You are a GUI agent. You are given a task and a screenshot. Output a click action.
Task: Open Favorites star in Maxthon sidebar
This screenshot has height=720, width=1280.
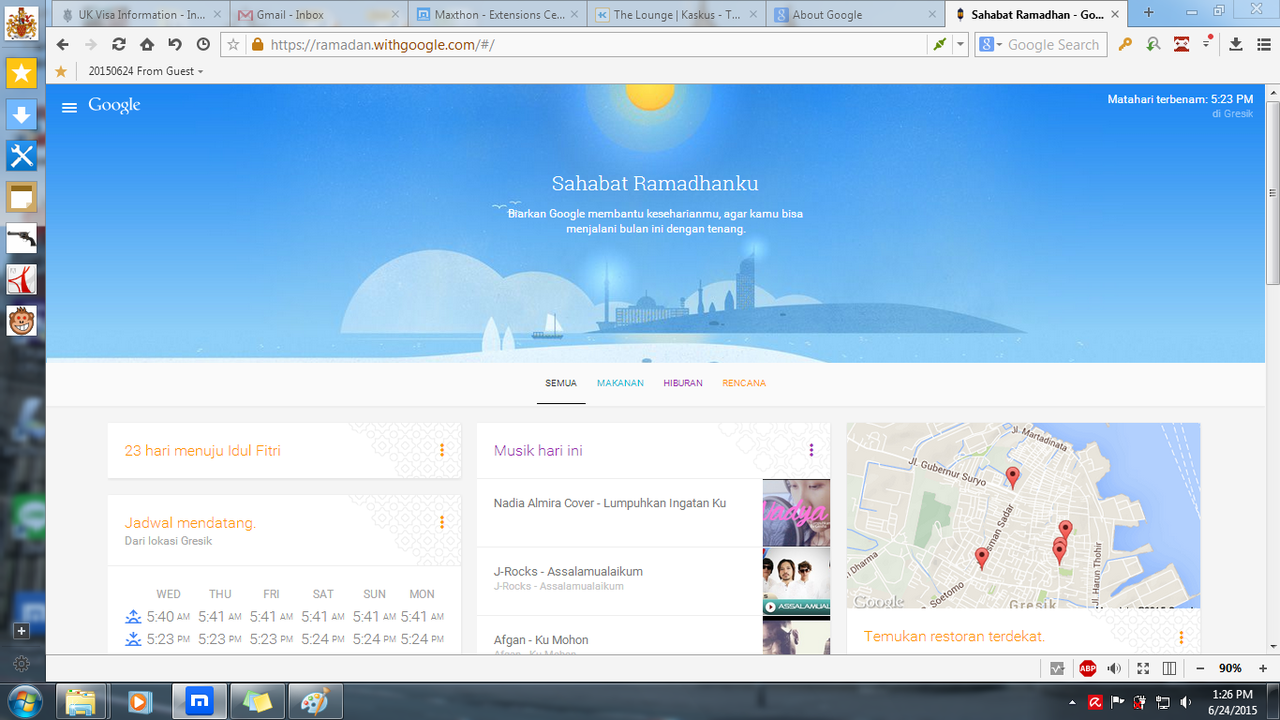coord(22,73)
